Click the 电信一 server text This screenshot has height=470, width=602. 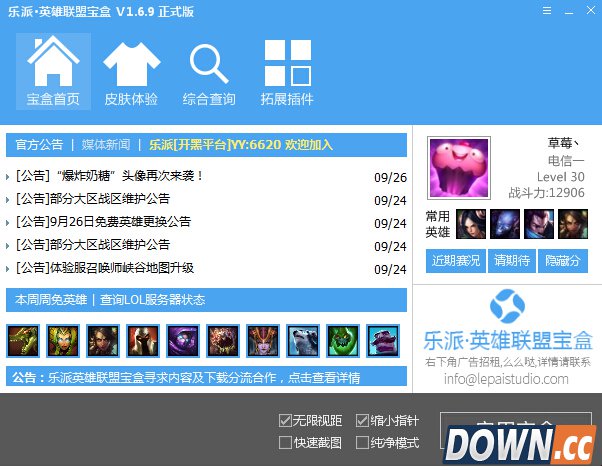(566, 161)
